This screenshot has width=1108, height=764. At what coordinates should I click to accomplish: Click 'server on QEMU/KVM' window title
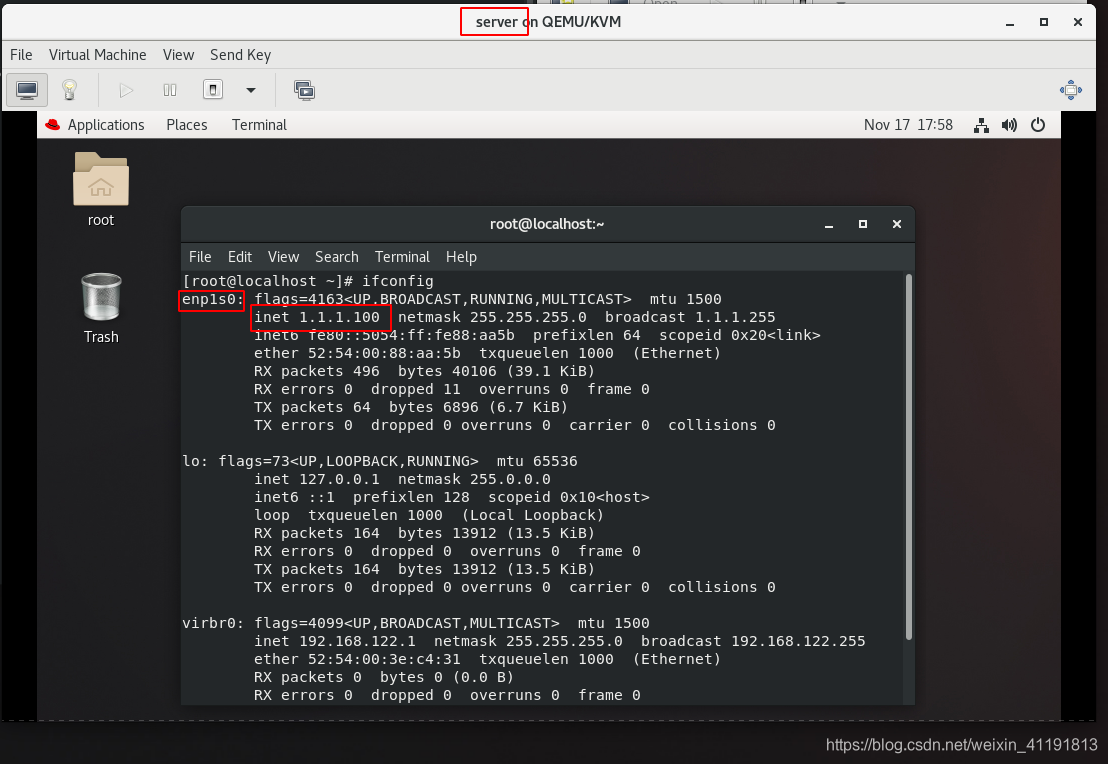548,22
